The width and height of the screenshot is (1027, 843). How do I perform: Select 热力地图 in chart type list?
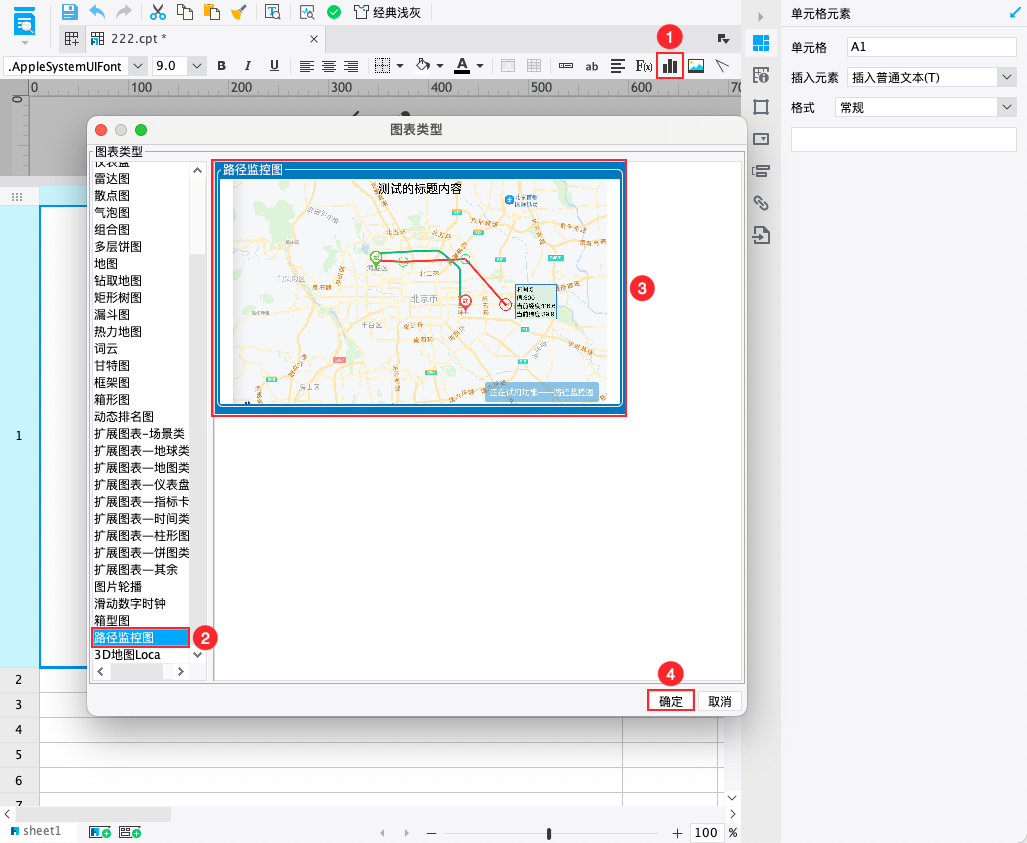pyautogui.click(x=118, y=332)
